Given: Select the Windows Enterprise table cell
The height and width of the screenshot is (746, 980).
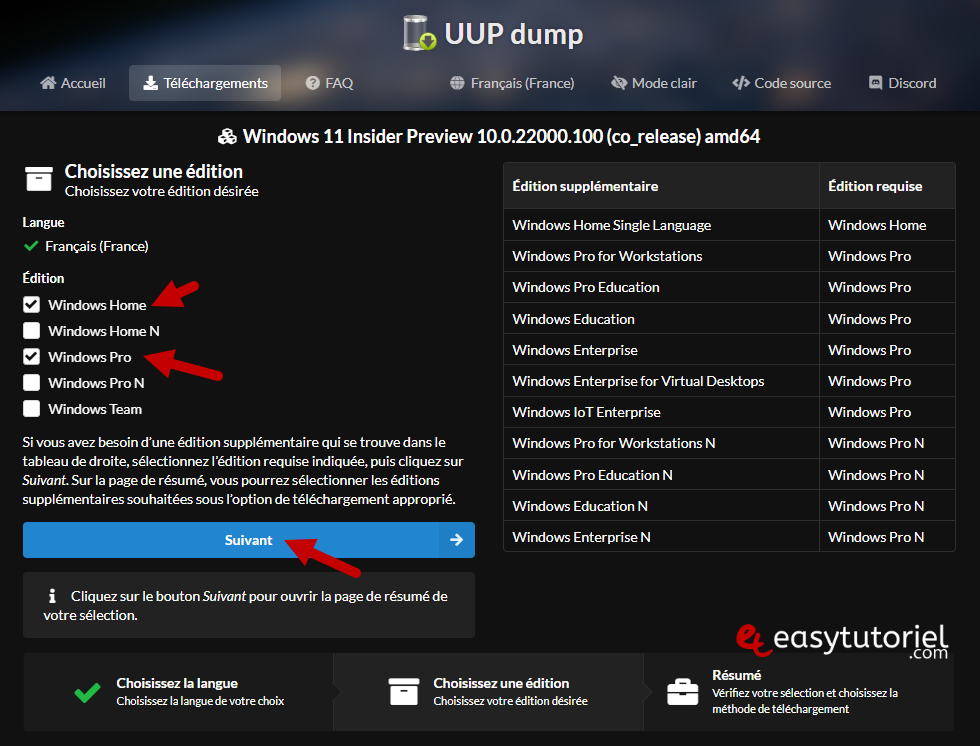Looking at the screenshot, I should (x=661, y=350).
